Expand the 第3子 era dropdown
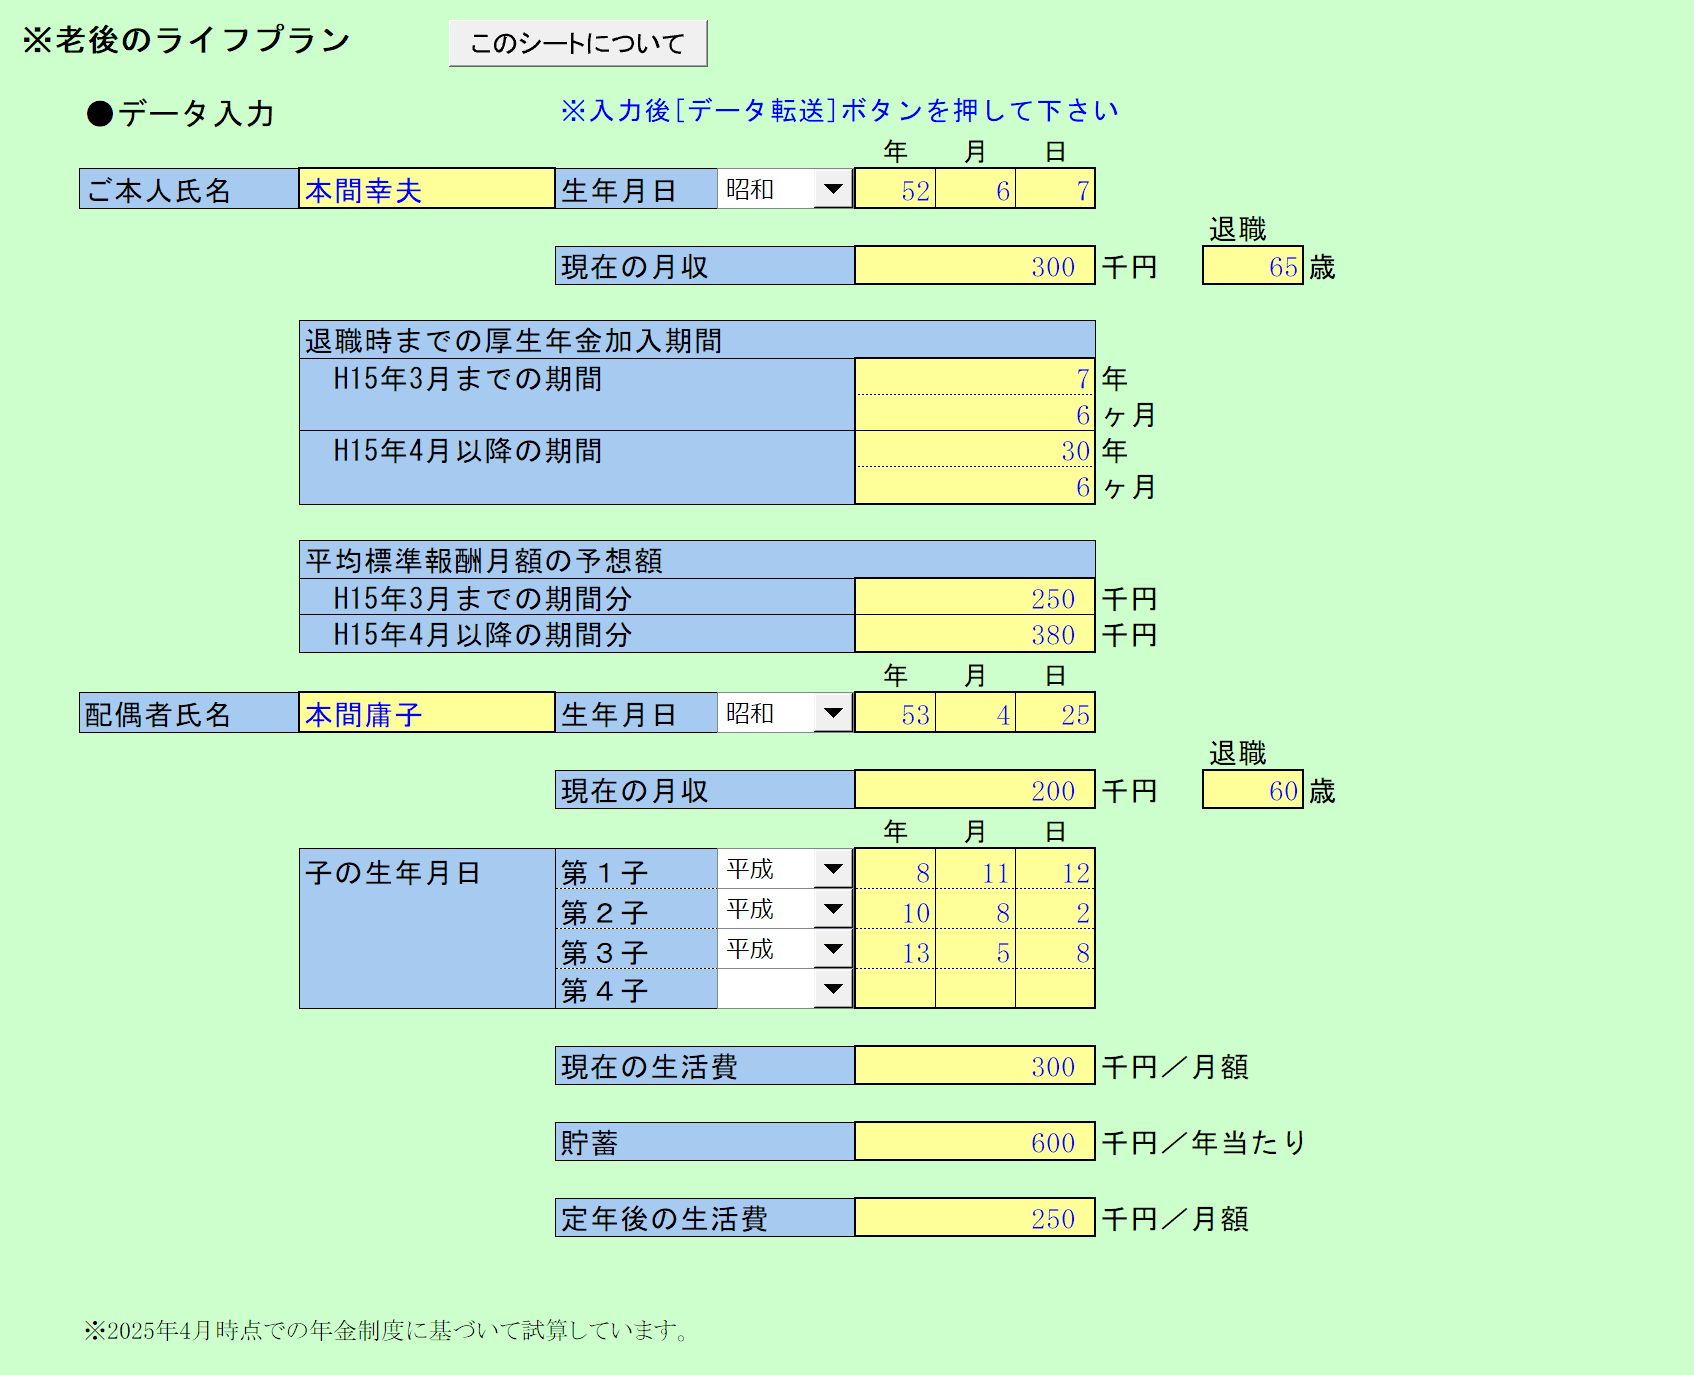Image resolution: width=1694 pixels, height=1375 pixels. tap(833, 949)
